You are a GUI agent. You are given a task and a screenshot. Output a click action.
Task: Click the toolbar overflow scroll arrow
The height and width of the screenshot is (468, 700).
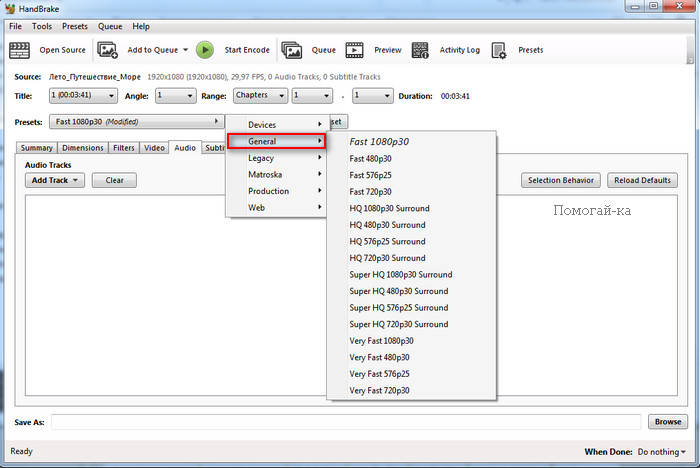(x=690, y=59)
